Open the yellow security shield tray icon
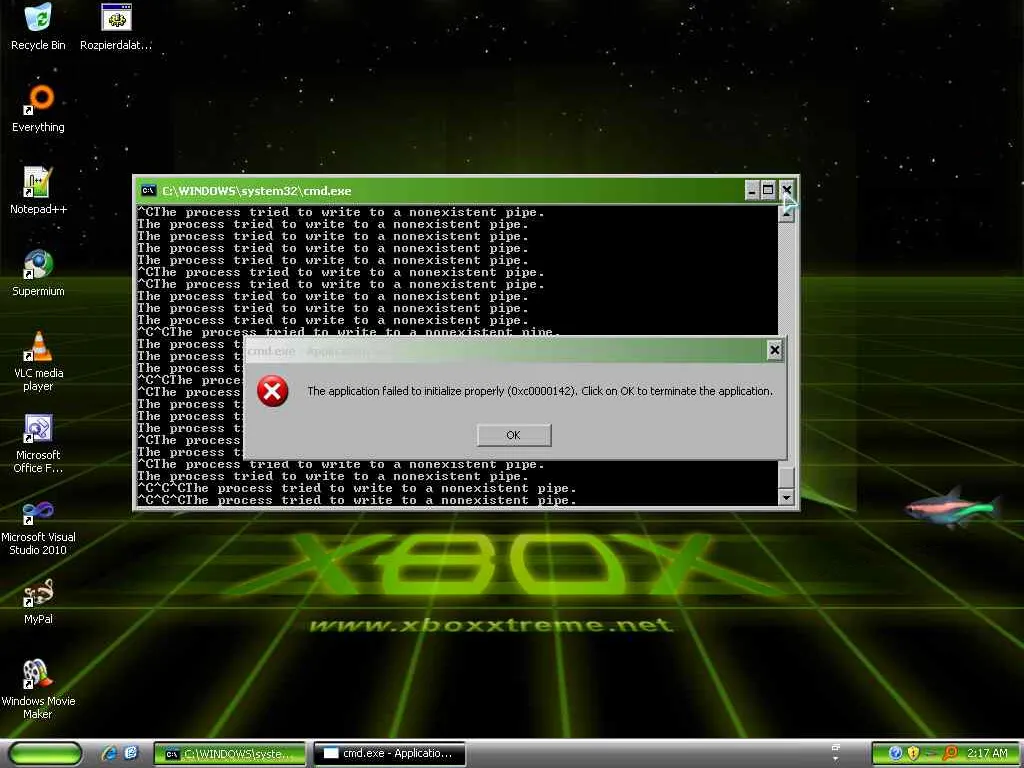This screenshot has width=1024, height=768. [x=913, y=754]
